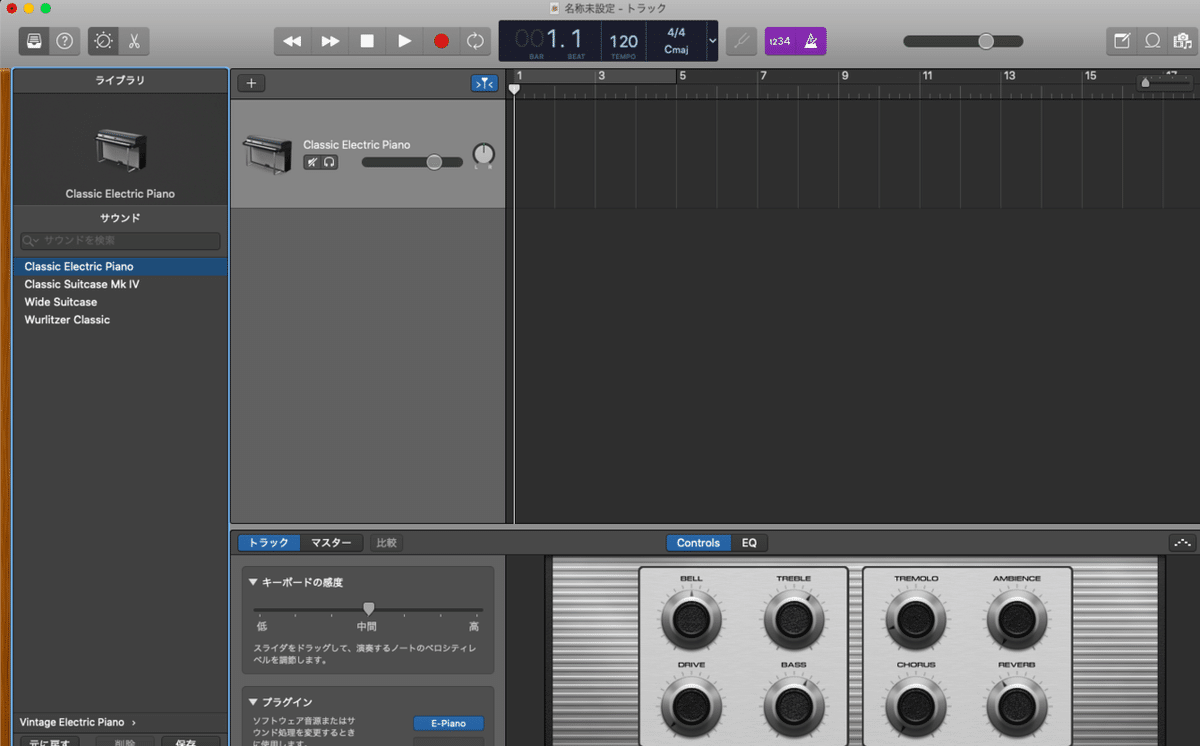Collapse the Keyboard Sensitivity section
Image resolution: width=1200 pixels, height=746 pixels.
click(x=254, y=582)
